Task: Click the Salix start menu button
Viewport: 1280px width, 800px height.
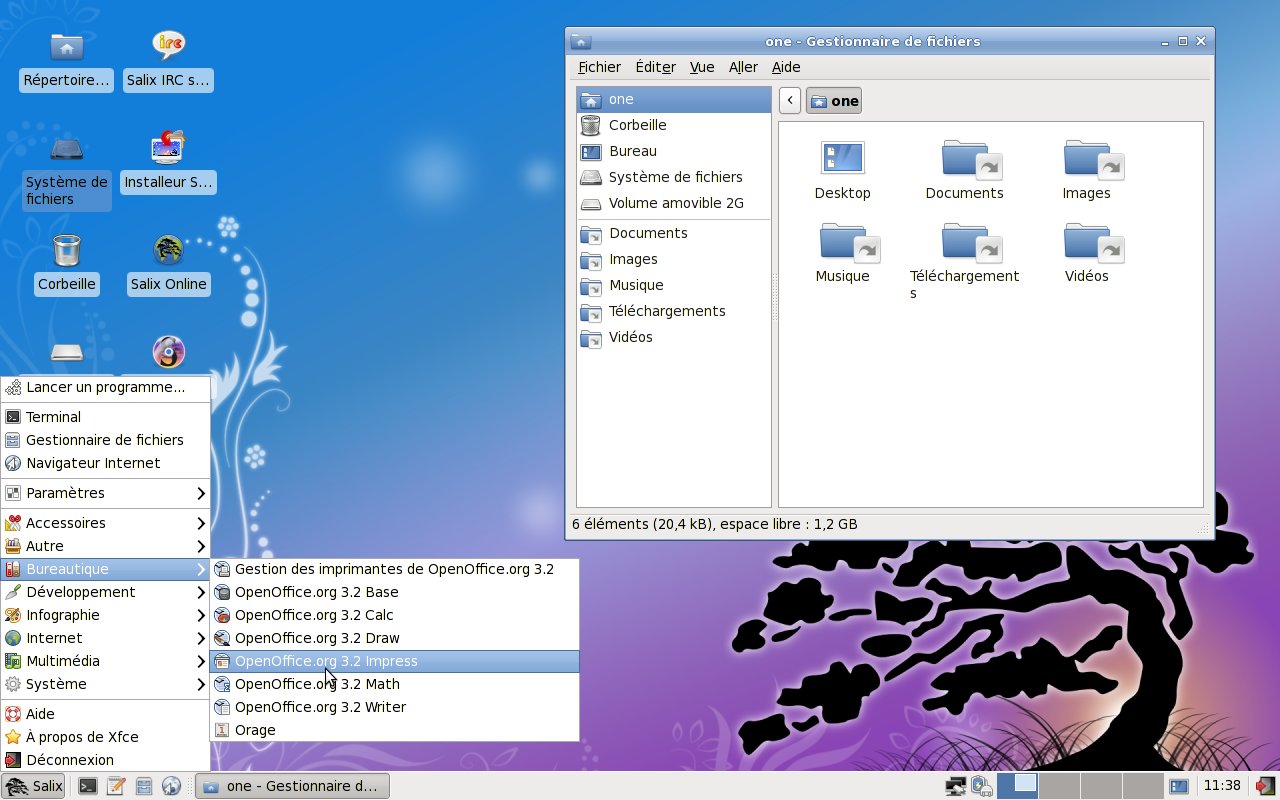Action: (34, 786)
